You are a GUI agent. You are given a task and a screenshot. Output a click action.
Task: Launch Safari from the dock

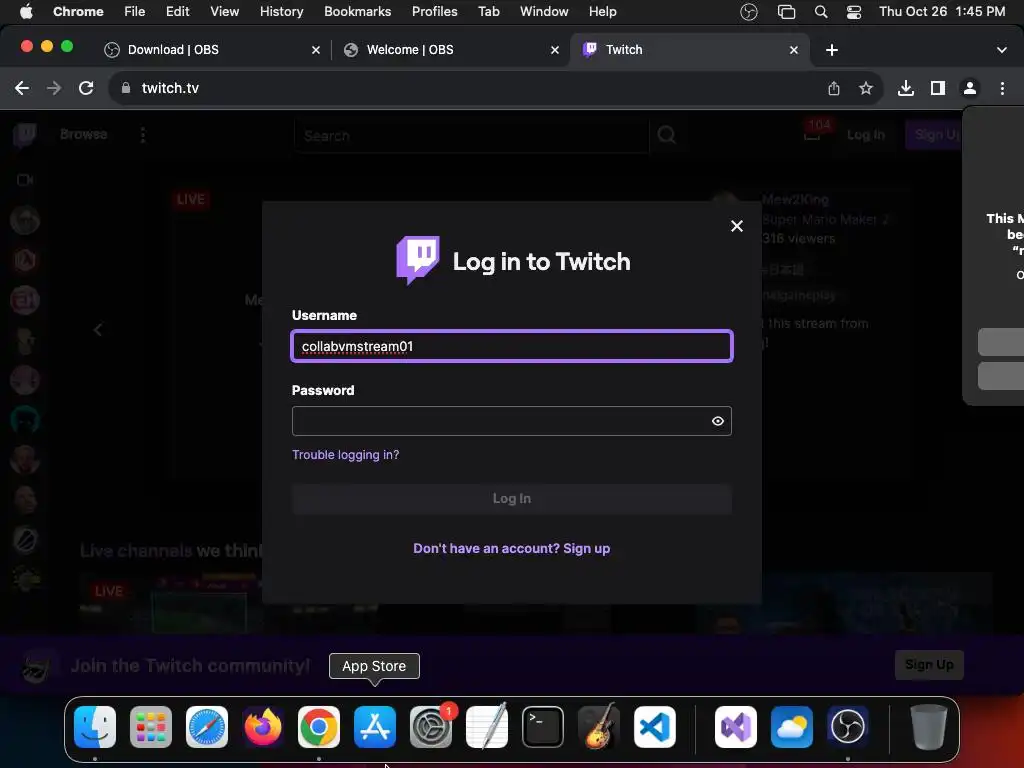[207, 726]
